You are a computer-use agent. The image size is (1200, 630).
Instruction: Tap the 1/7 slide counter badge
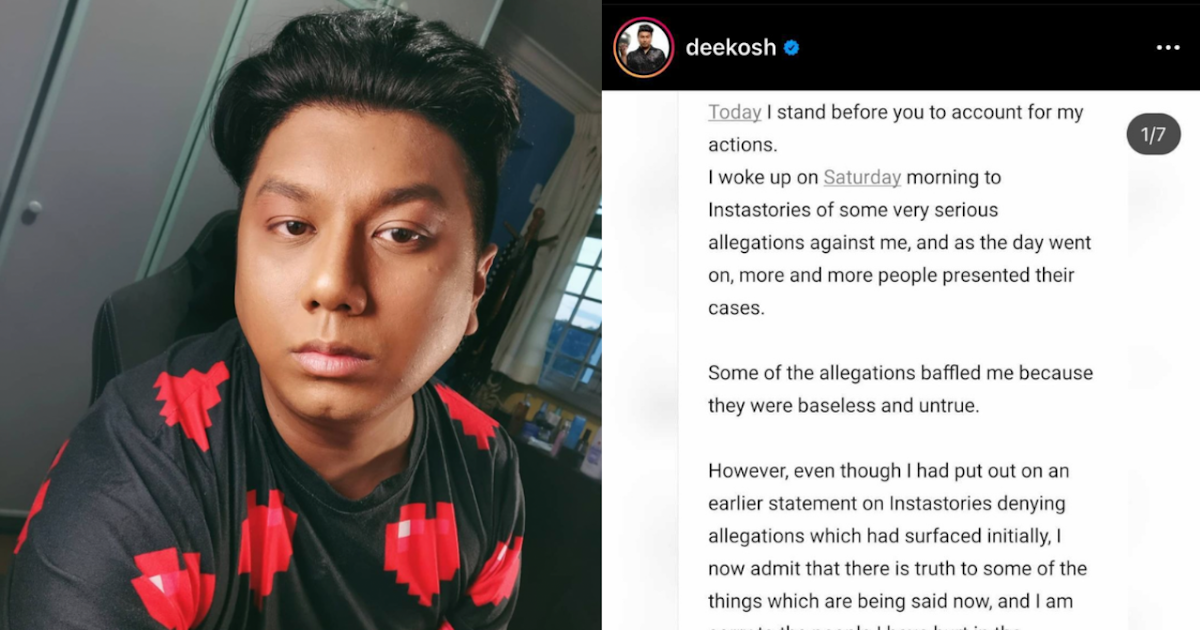pos(1153,135)
